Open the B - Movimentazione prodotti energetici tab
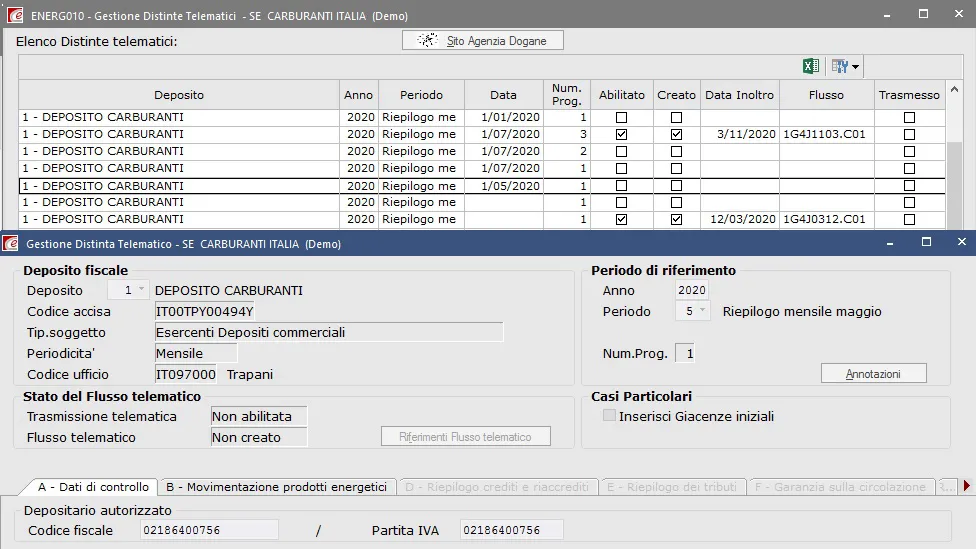Image resolution: width=976 pixels, height=549 pixels. (x=276, y=487)
